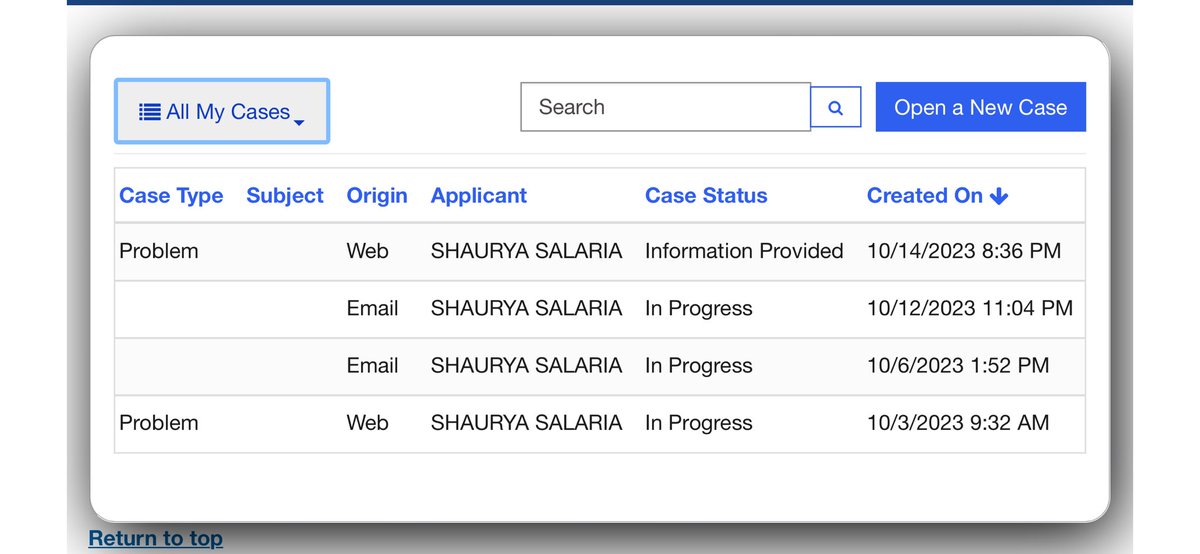The height and width of the screenshot is (554, 1200).
Task: Select date '10/12/2023 11:04 PM'
Action: click(970, 308)
